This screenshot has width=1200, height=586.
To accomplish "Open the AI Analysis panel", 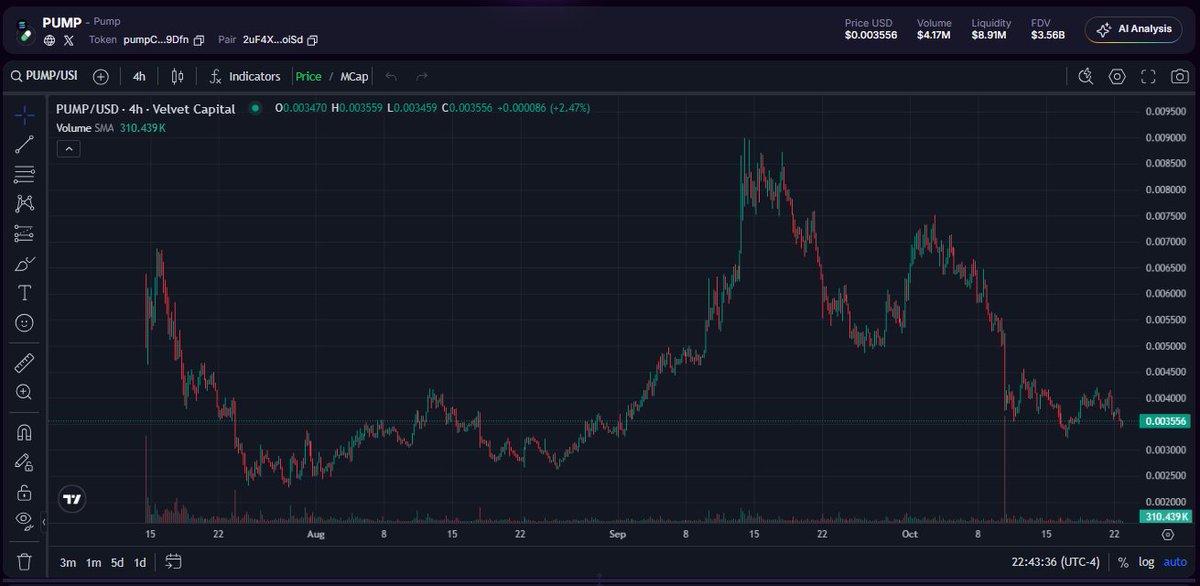I will [x=1133, y=29].
